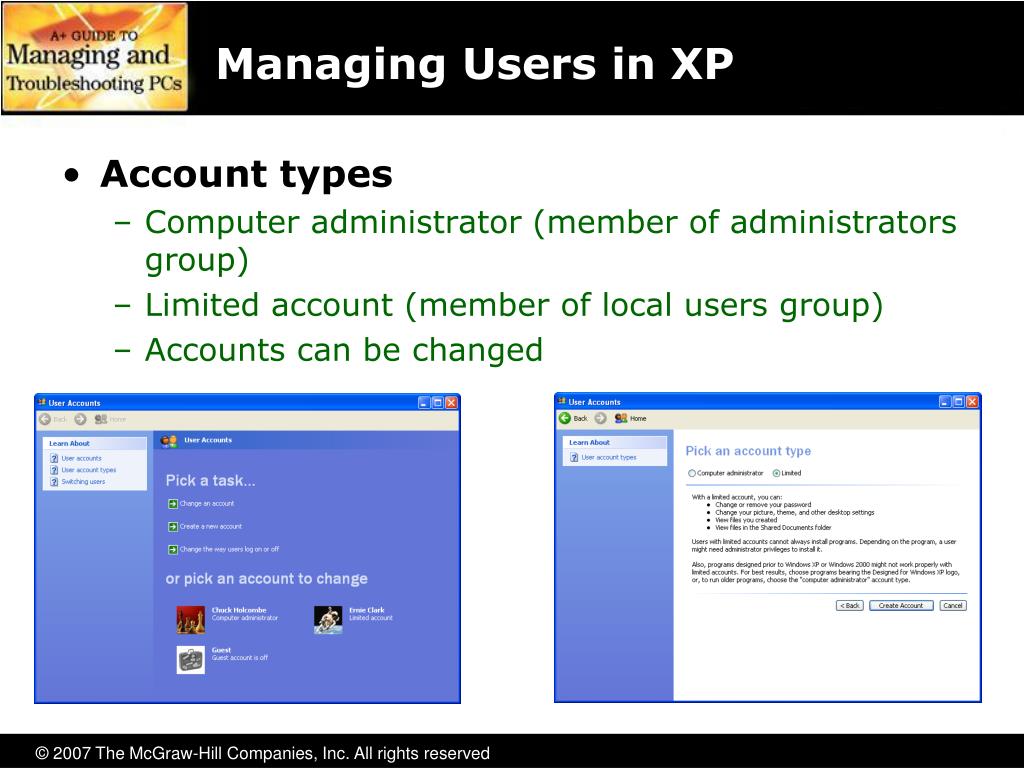Click 'or pick an account to change' heading
This screenshot has height=768, width=1024.
click(x=266, y=579)
